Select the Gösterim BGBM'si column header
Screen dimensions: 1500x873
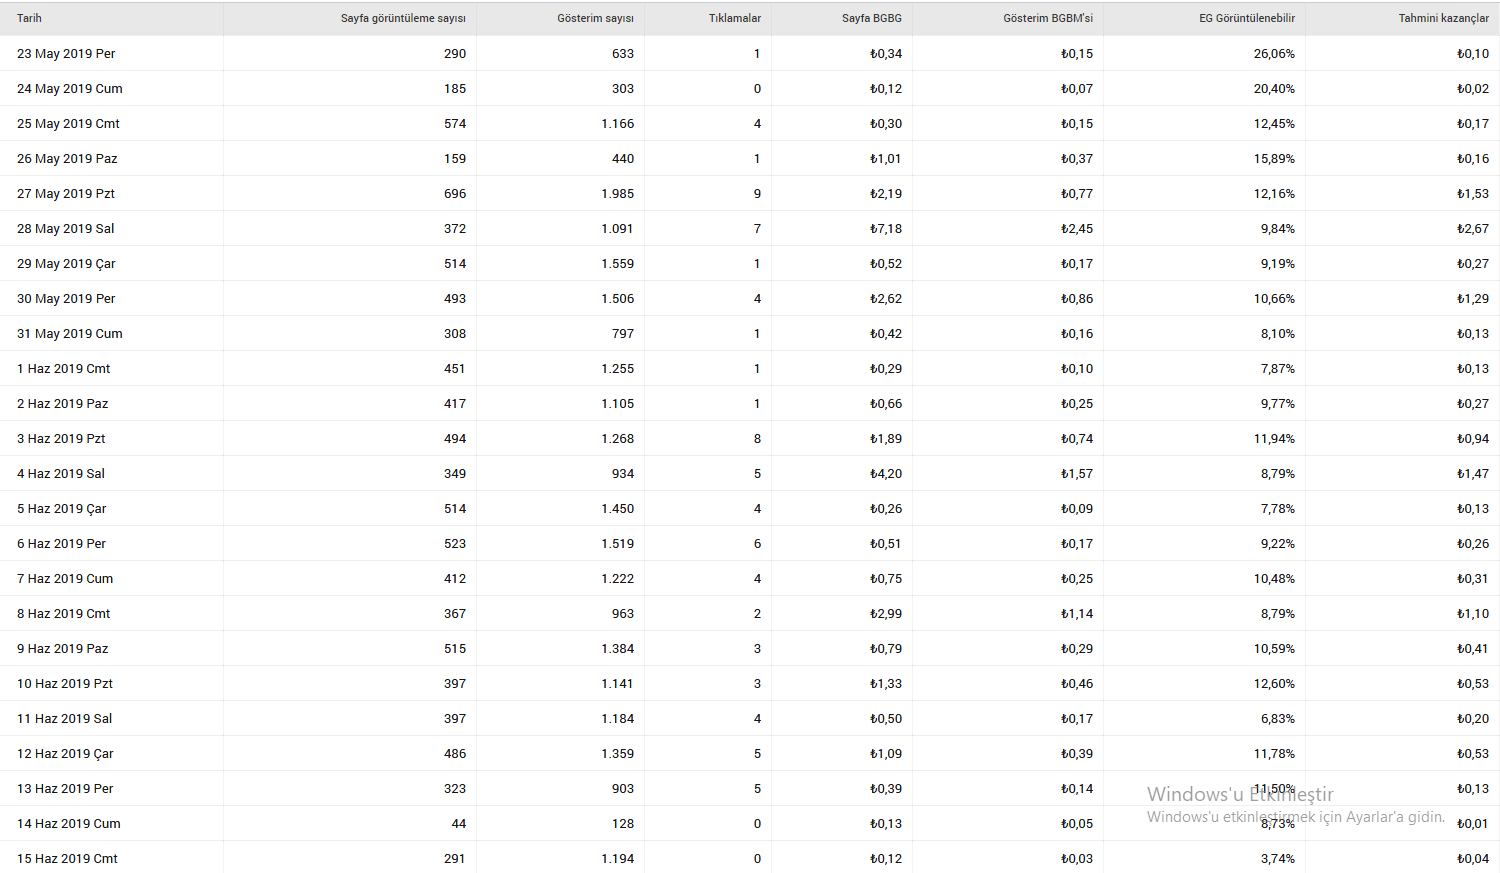(1048, 18)
